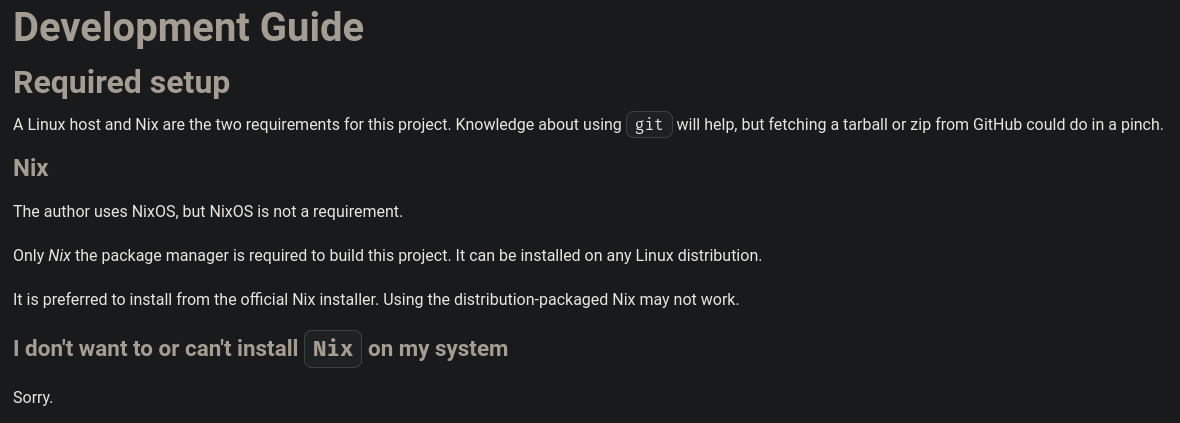Click the heading "I don't want to or can't install"
Image resolution: width=1180 pixels, height=423 pixels.
pyautogui.click(x=156, y=348)
